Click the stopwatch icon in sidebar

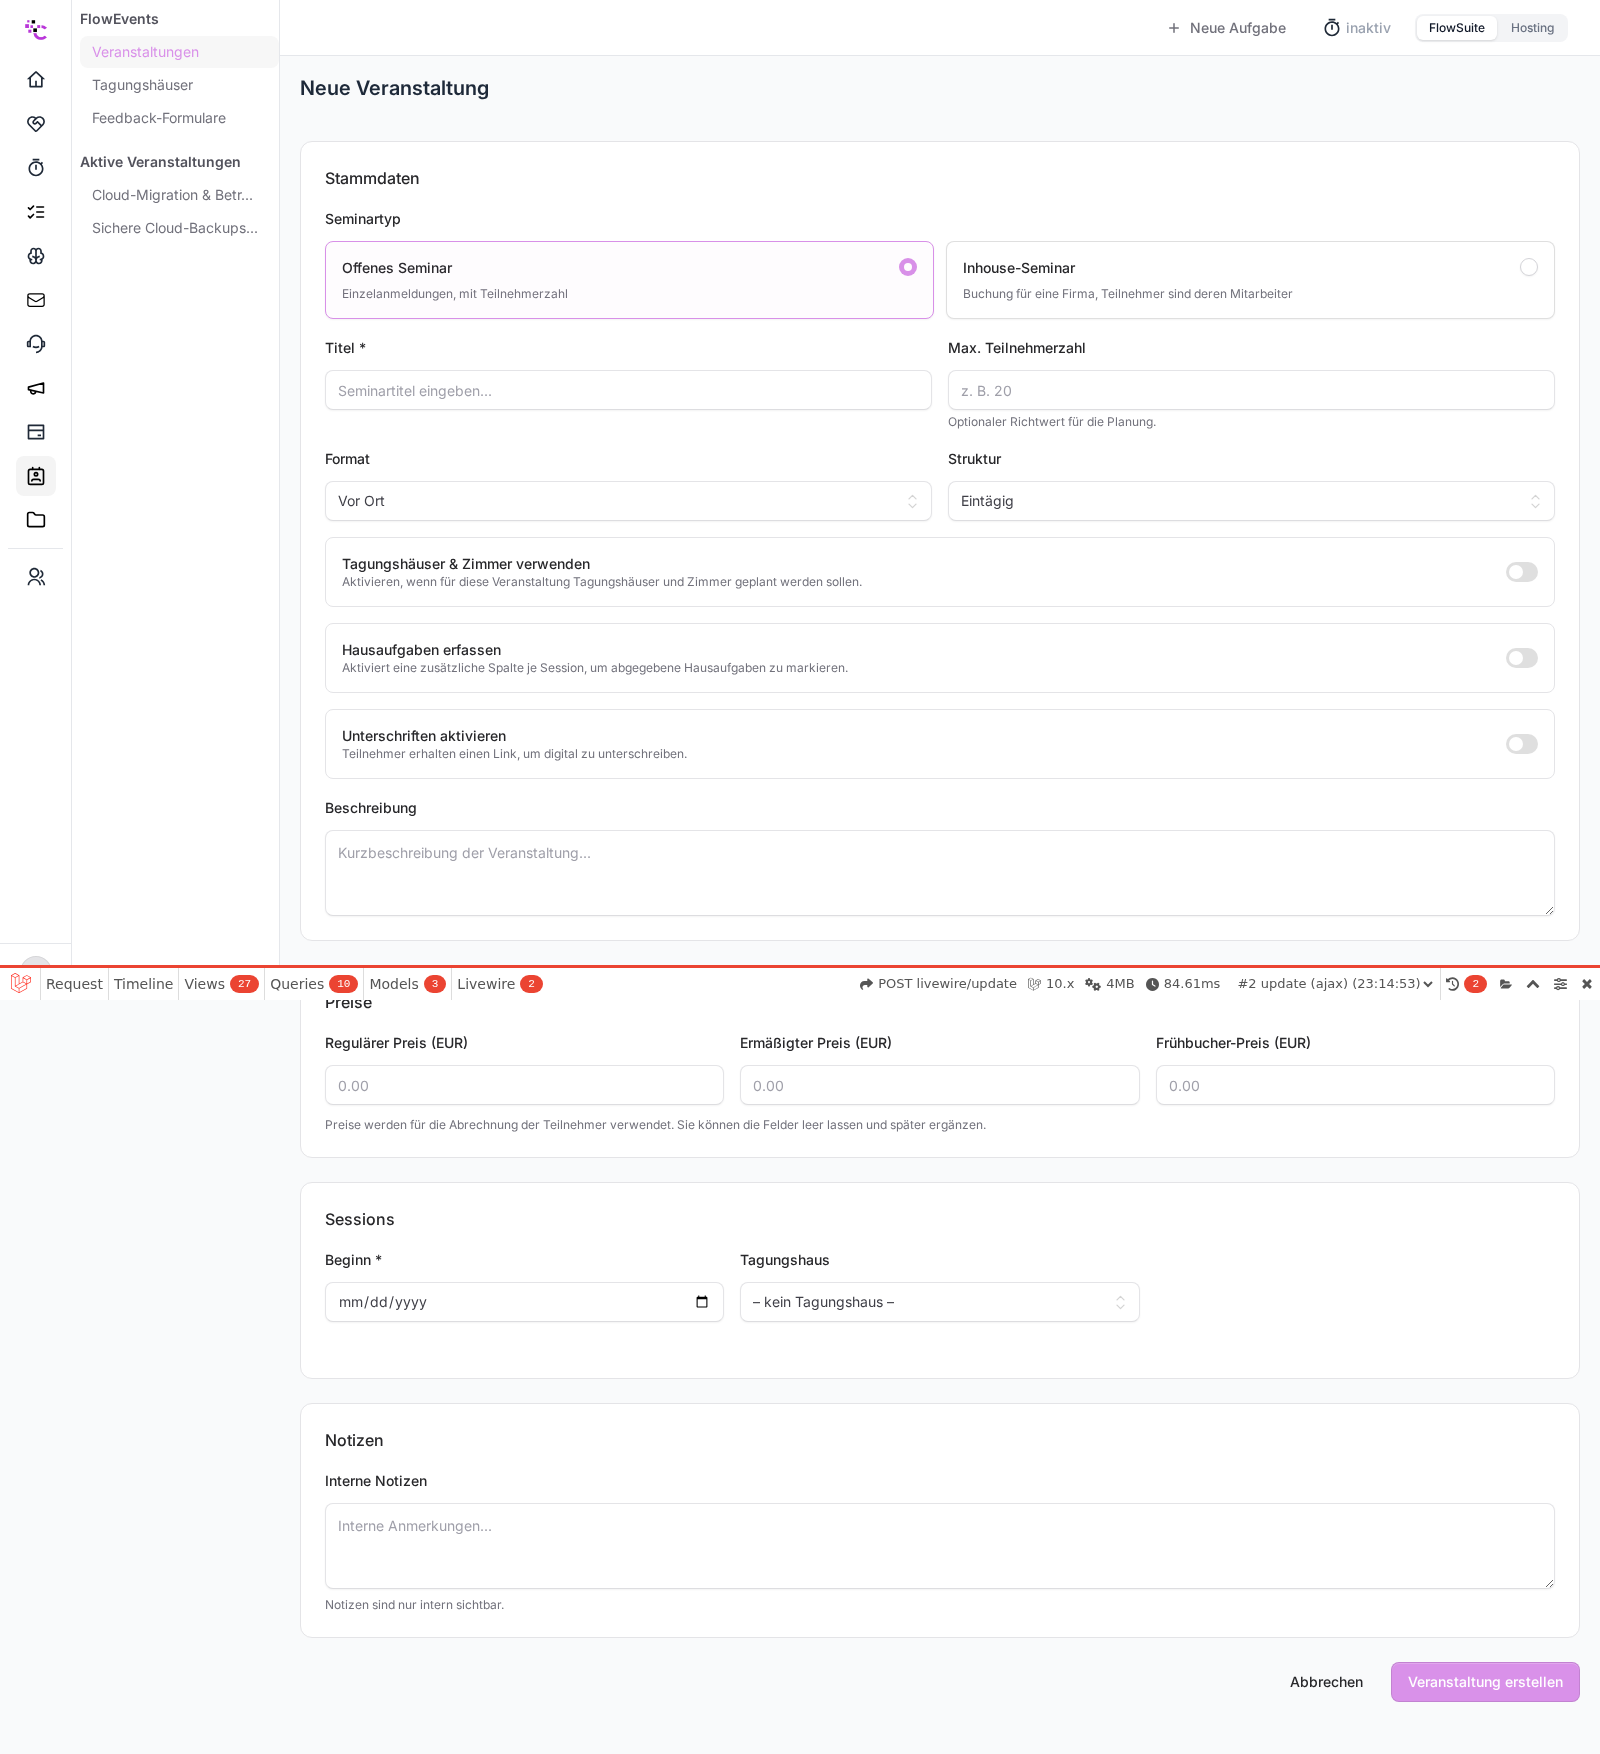pyautogui.click(x=36, y=168)
